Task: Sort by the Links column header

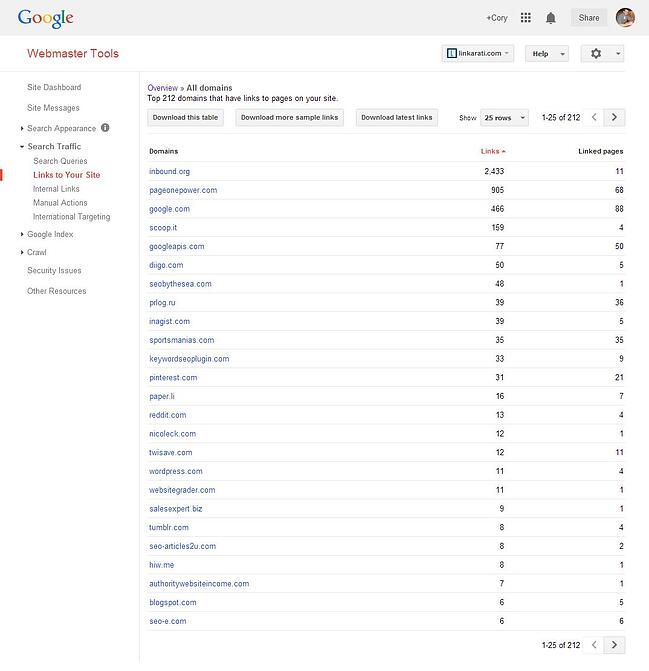Action: pyautogui.click(x=492, y=151)
